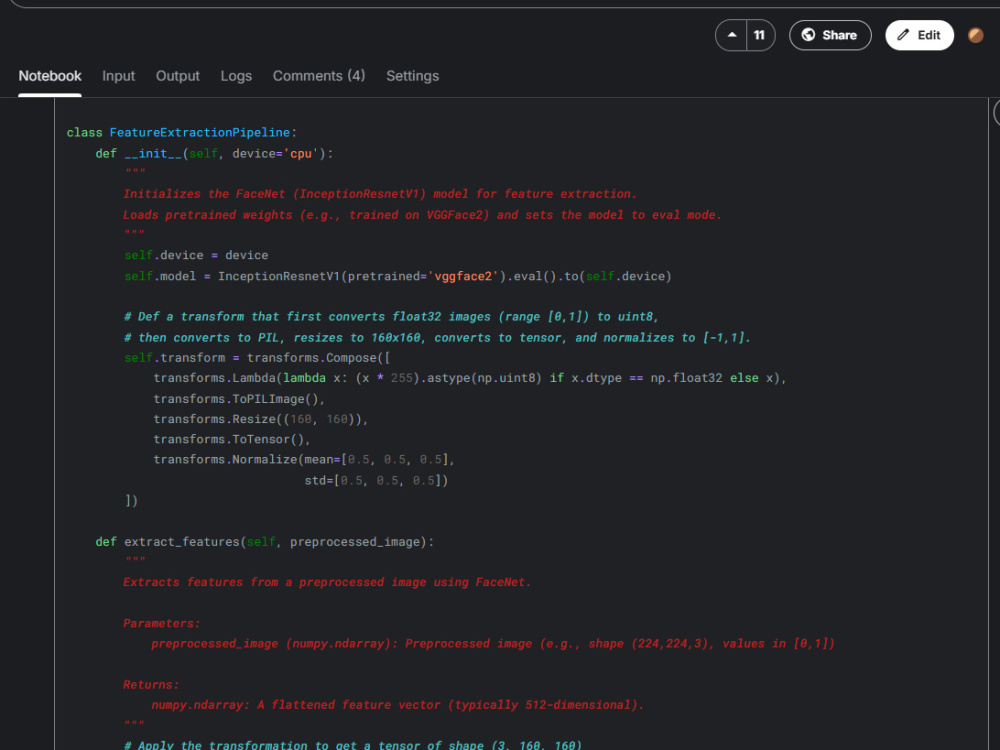Open the user avatar next to Edit
This screenshot has width=1000, height=750.
(x=975, y=35)
